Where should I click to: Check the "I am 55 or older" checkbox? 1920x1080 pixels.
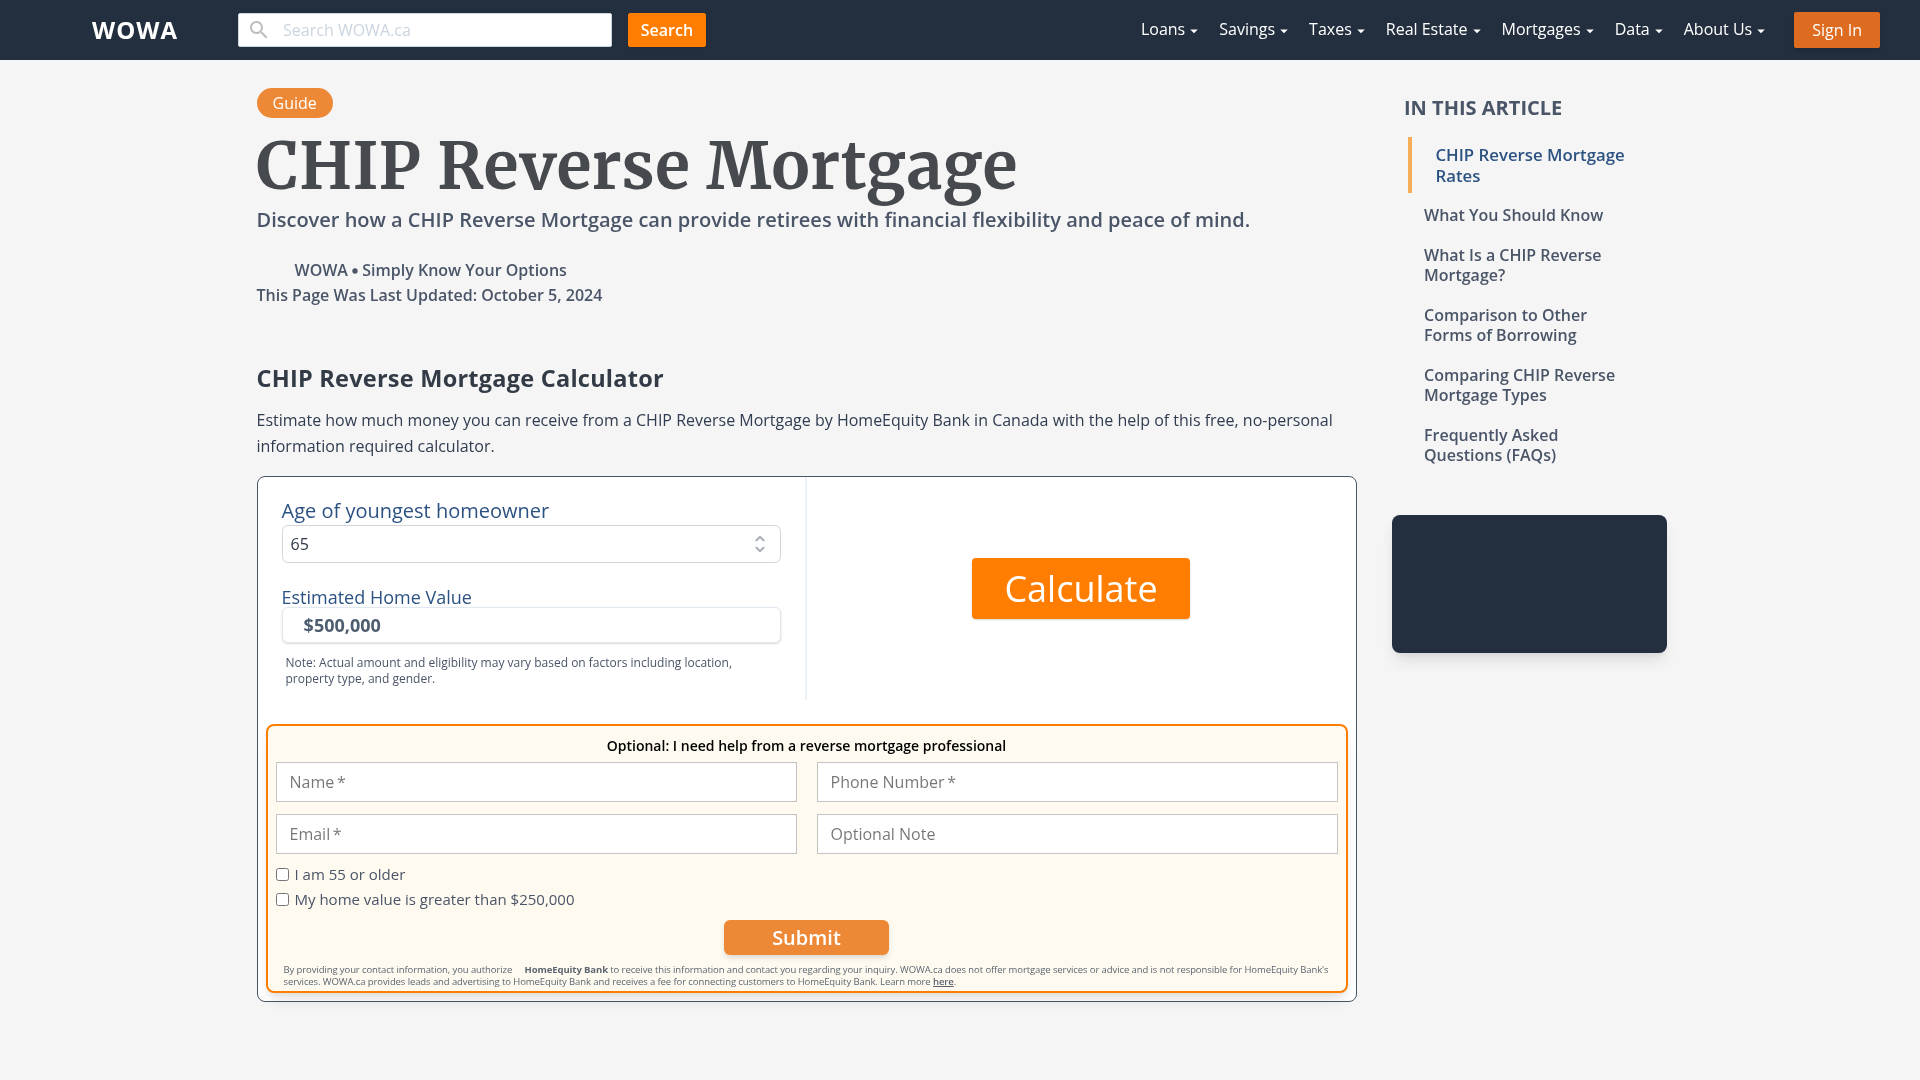click(282, 874)
